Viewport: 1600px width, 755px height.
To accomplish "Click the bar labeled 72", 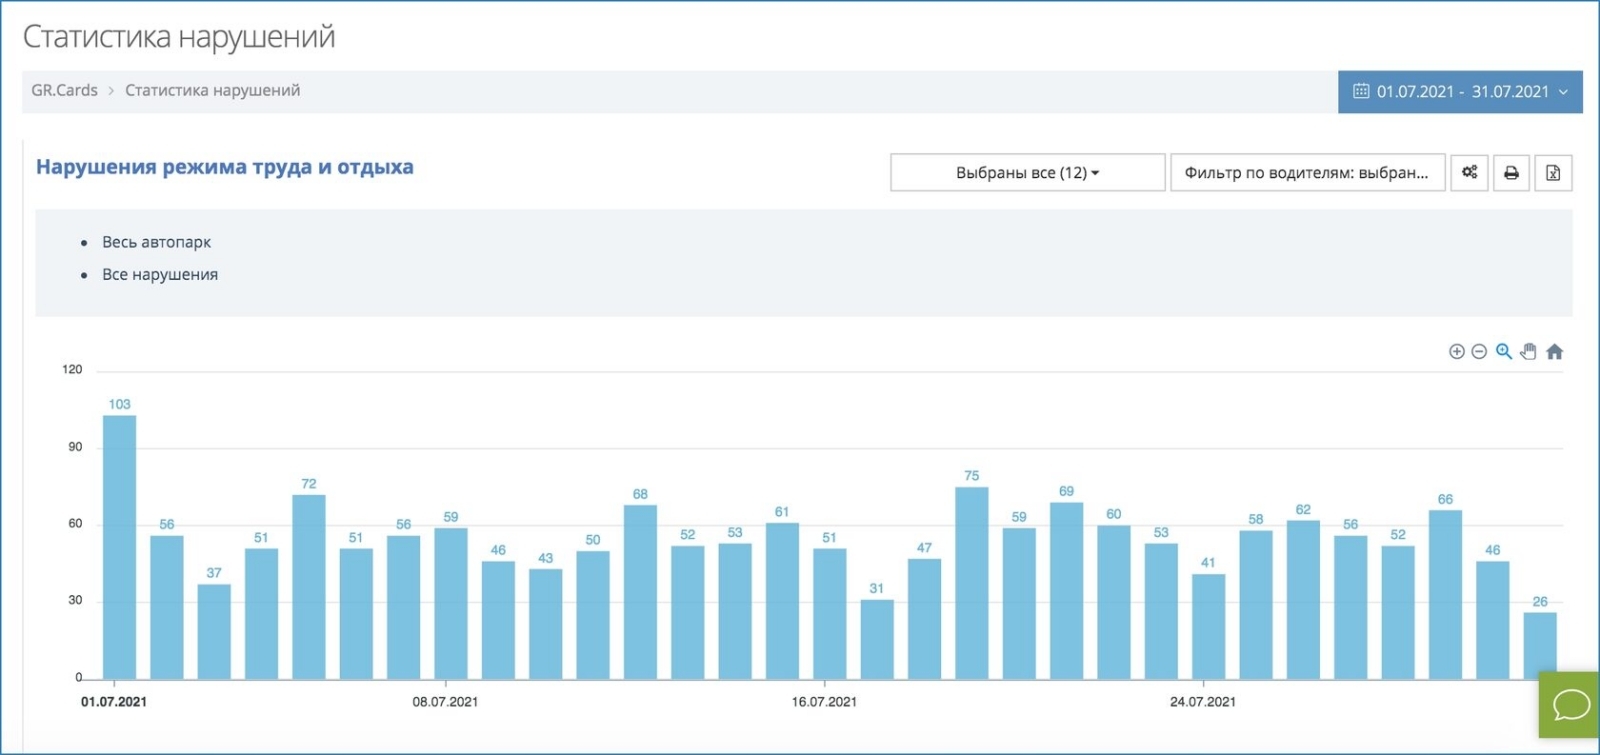I will pos(309,587).
